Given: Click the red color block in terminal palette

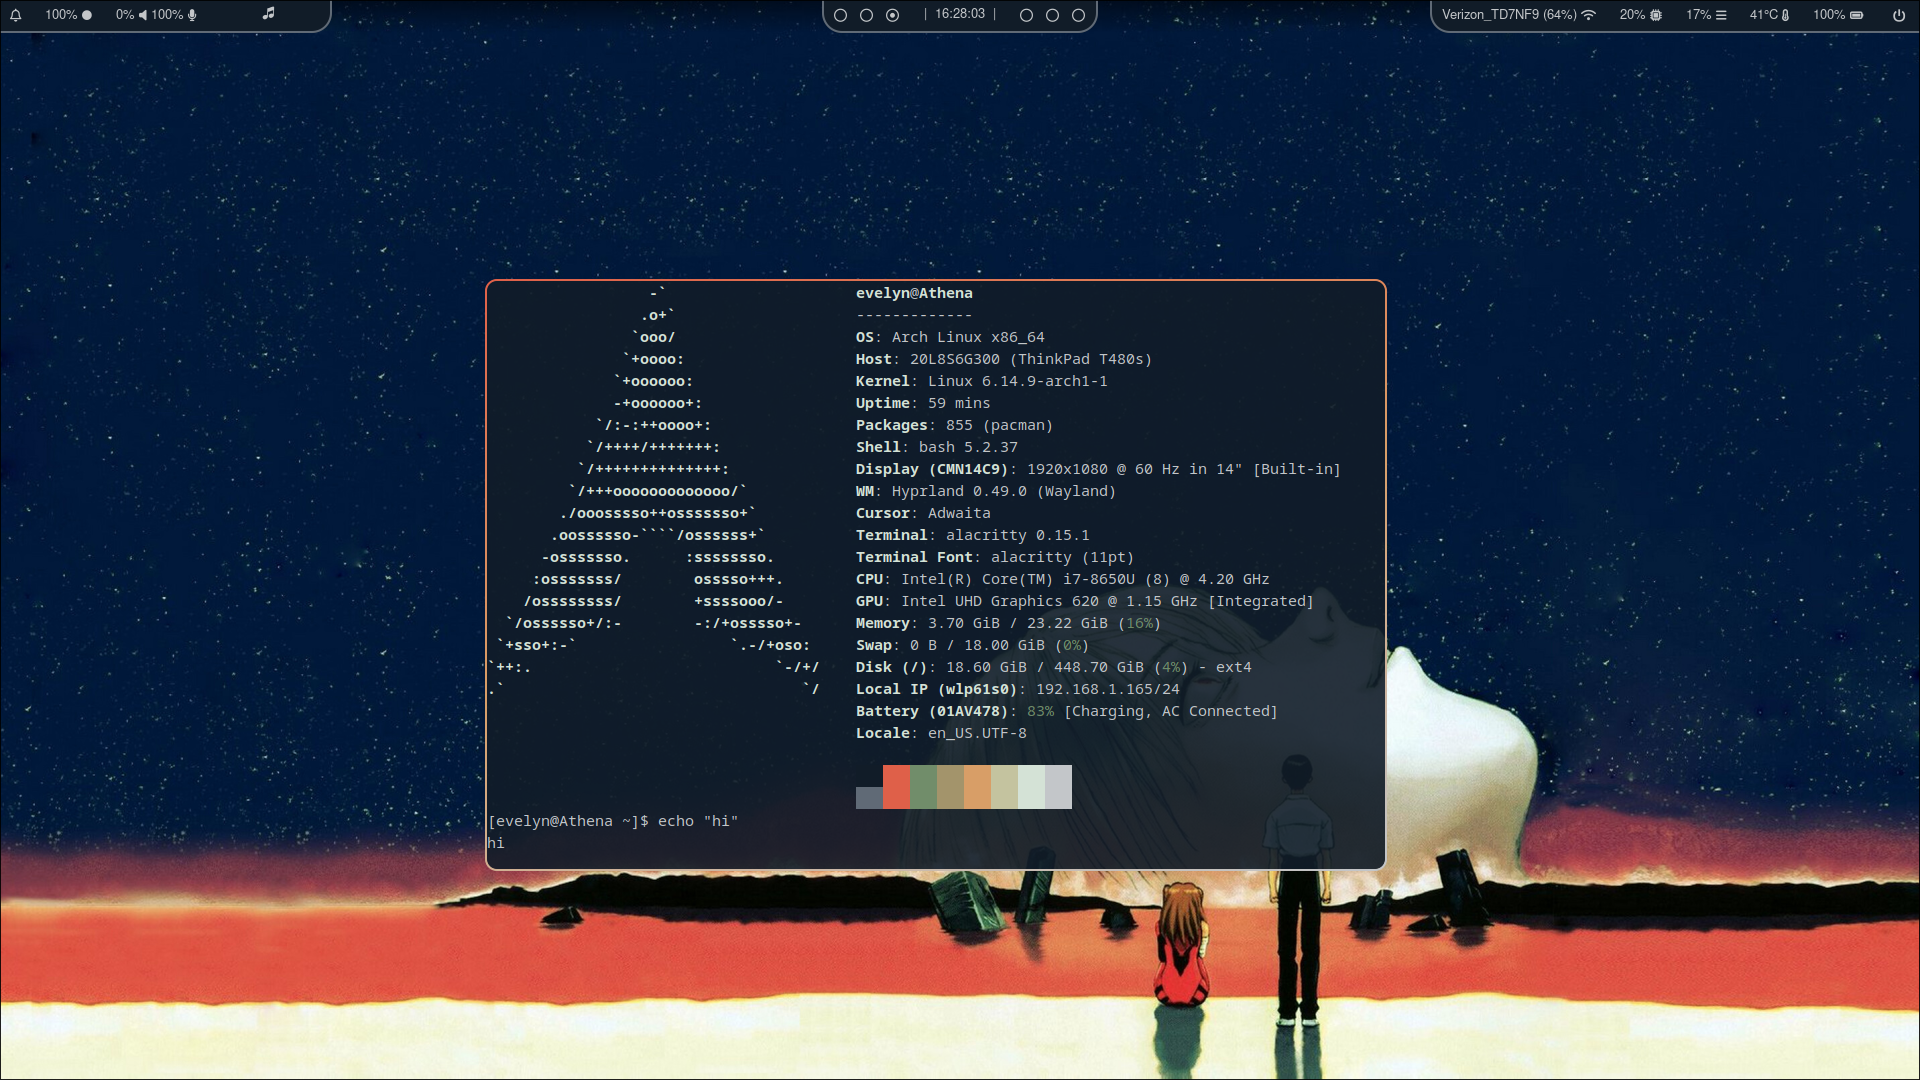Looking at the screenshot, I should (x=896, y=787).
